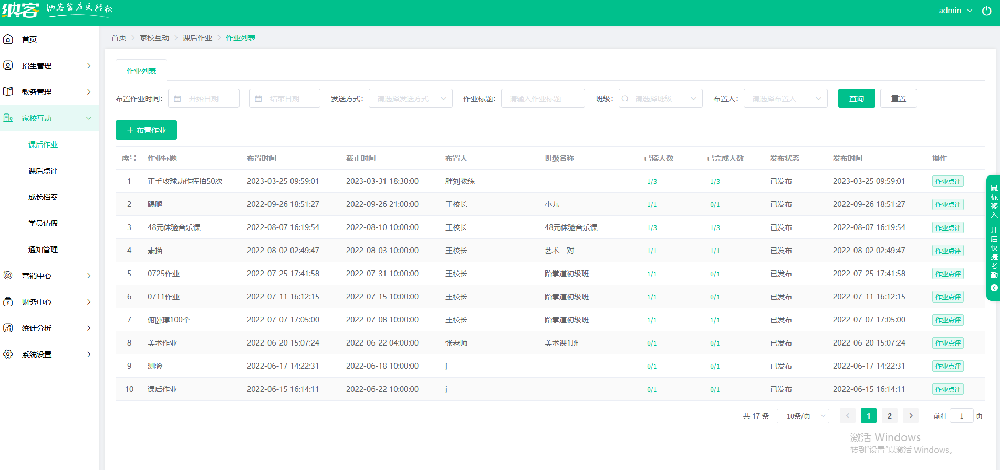Click the '共 17 条' total count text
The width and height of the screenshot is (1000, 470).
(x=756, y=416)
